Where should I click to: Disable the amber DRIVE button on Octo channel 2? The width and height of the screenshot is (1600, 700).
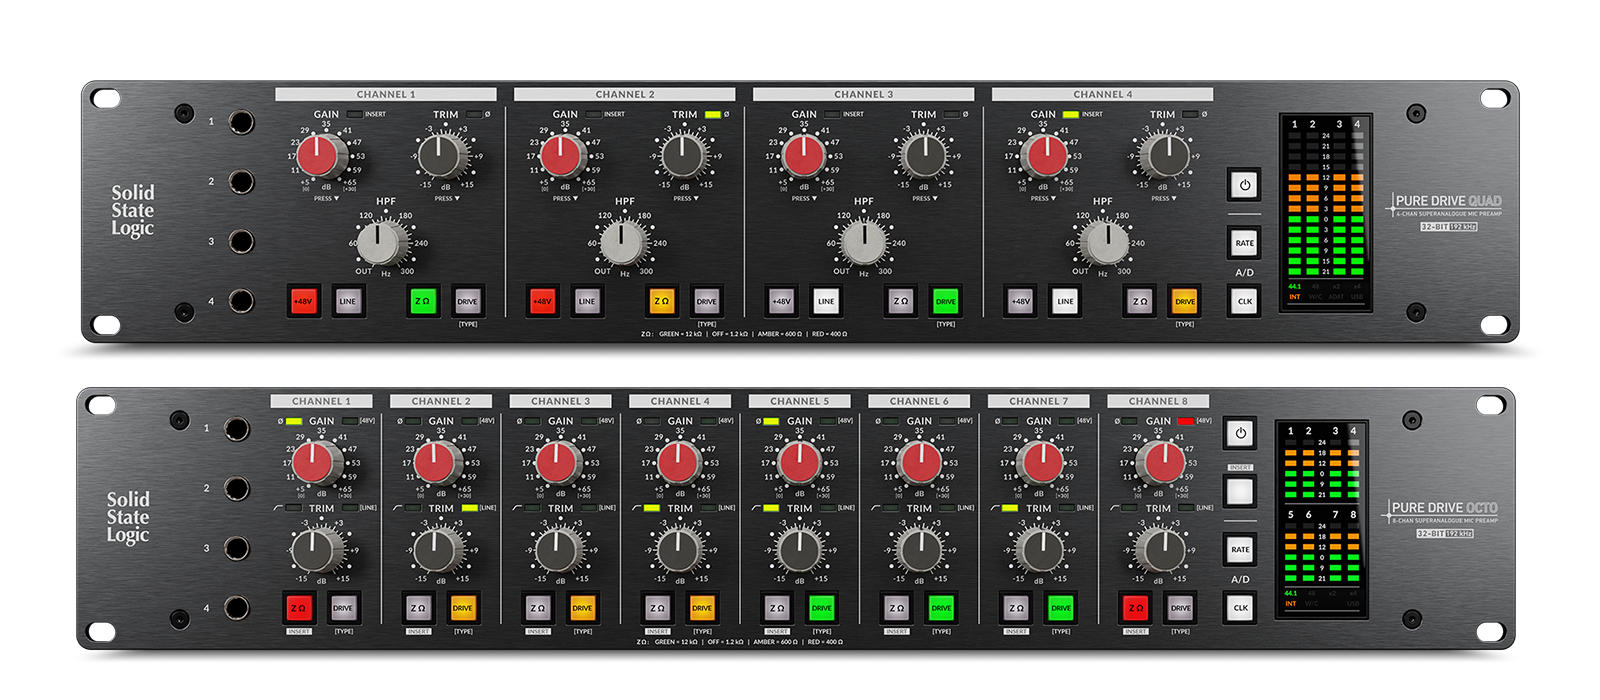tap(462, 608)
